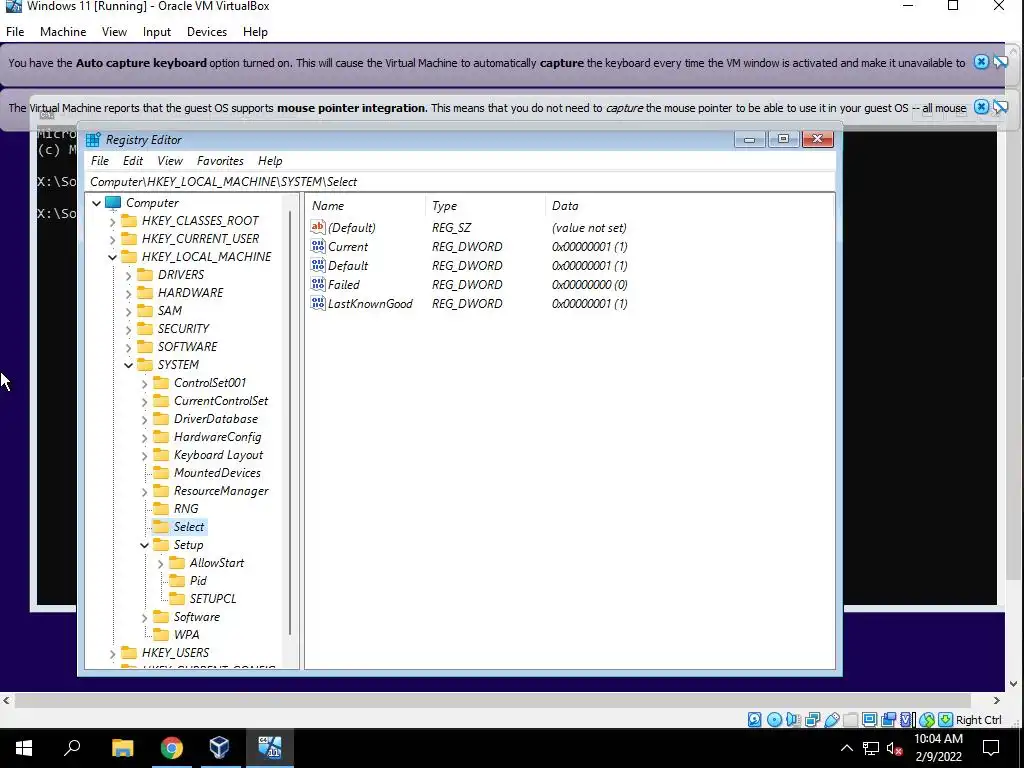Collapse HKEY_LOCAL_MACHINE key

(112, 257)
